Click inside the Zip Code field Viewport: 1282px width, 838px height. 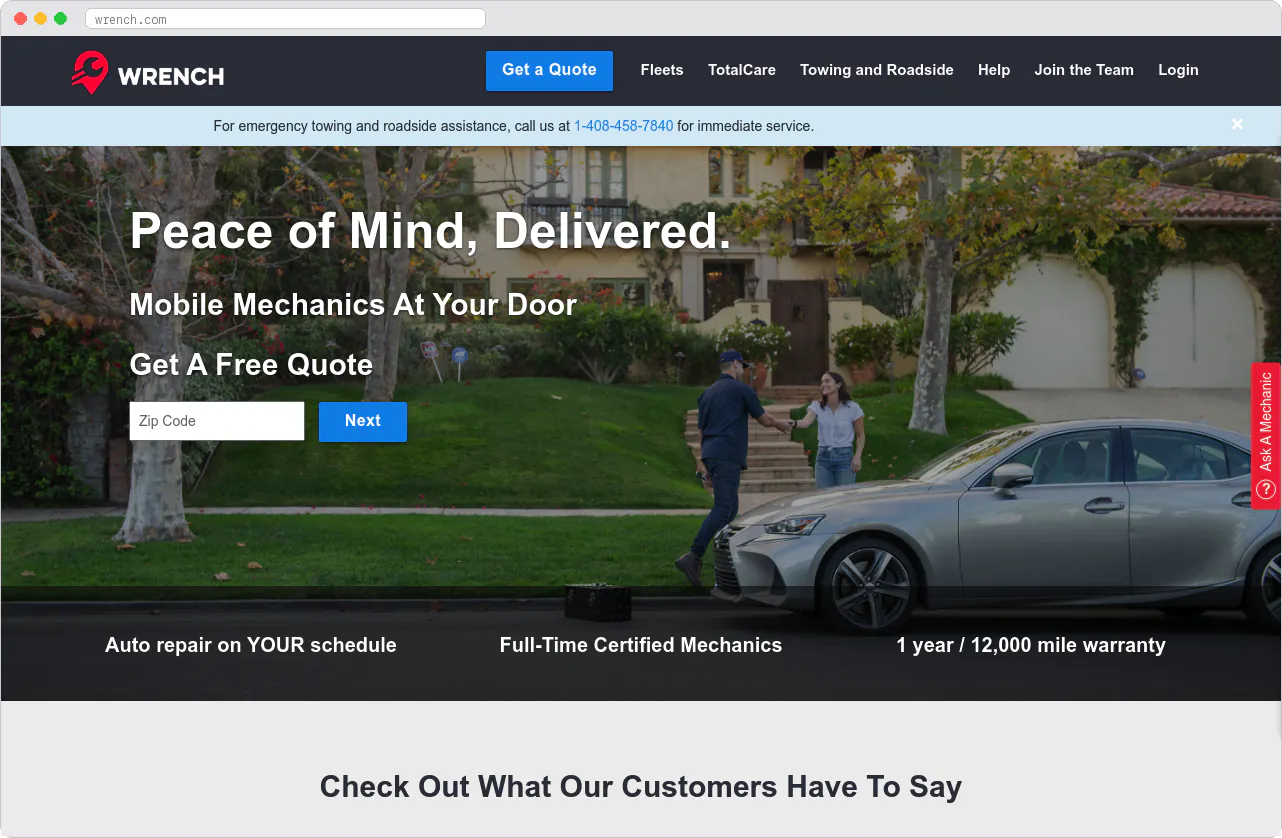216,420
